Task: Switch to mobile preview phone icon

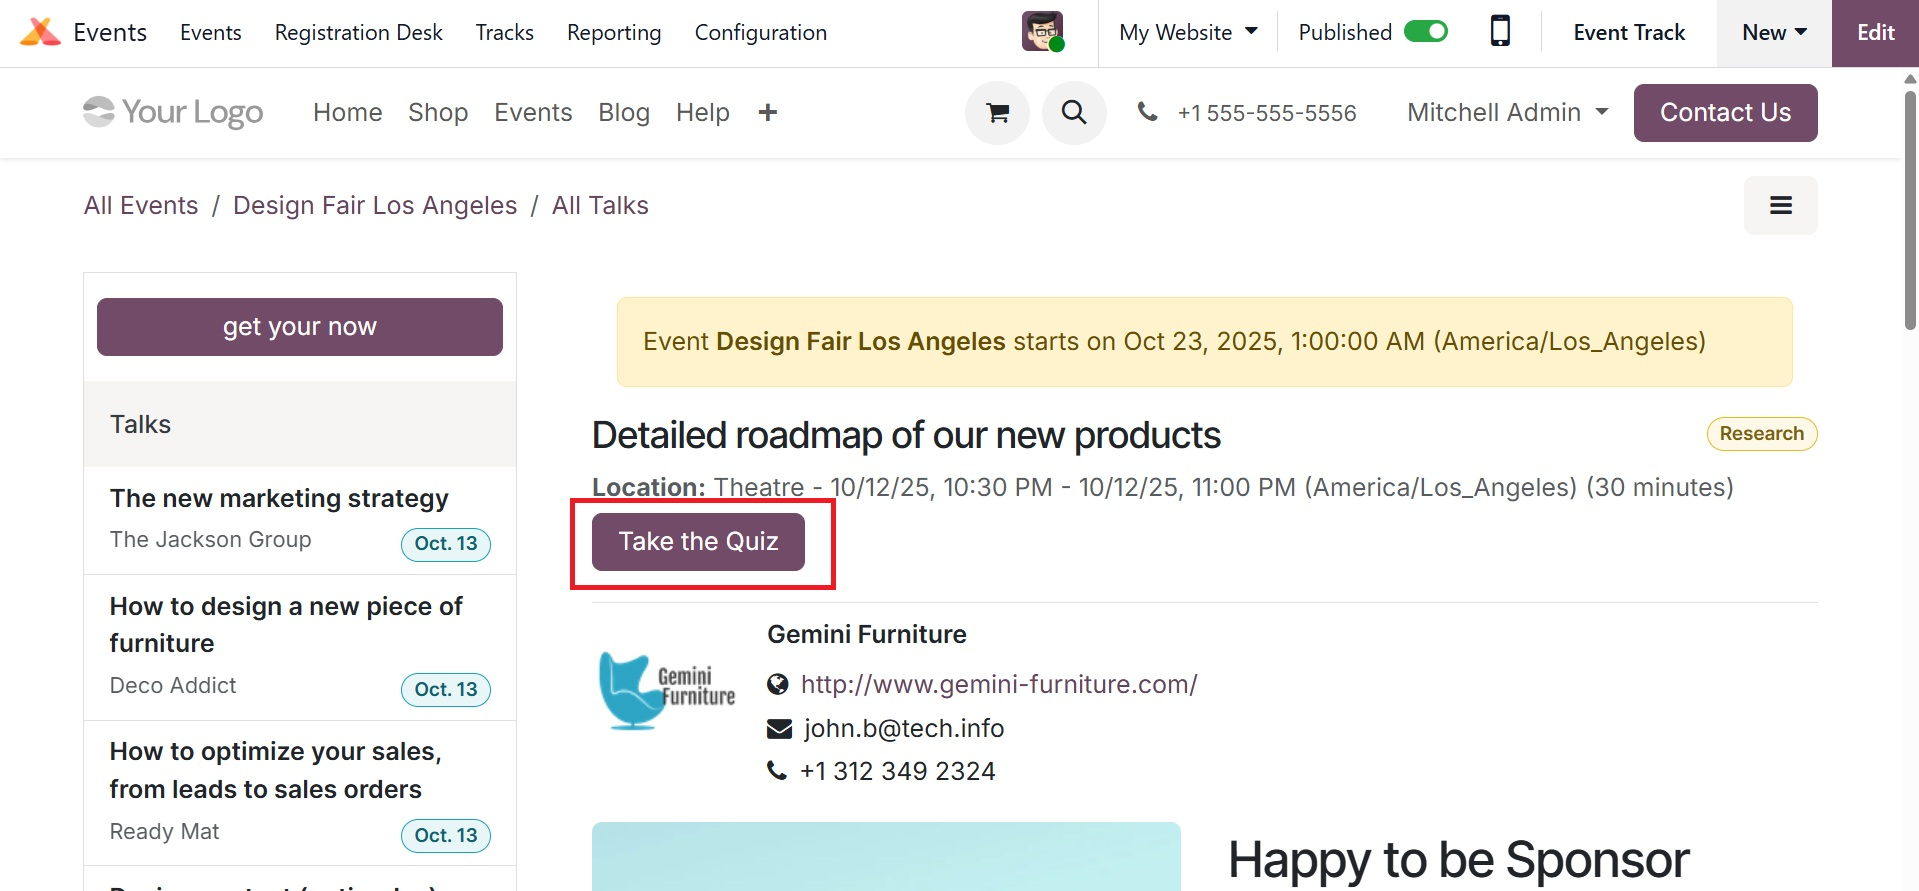Action: (x=1500, y=32)
